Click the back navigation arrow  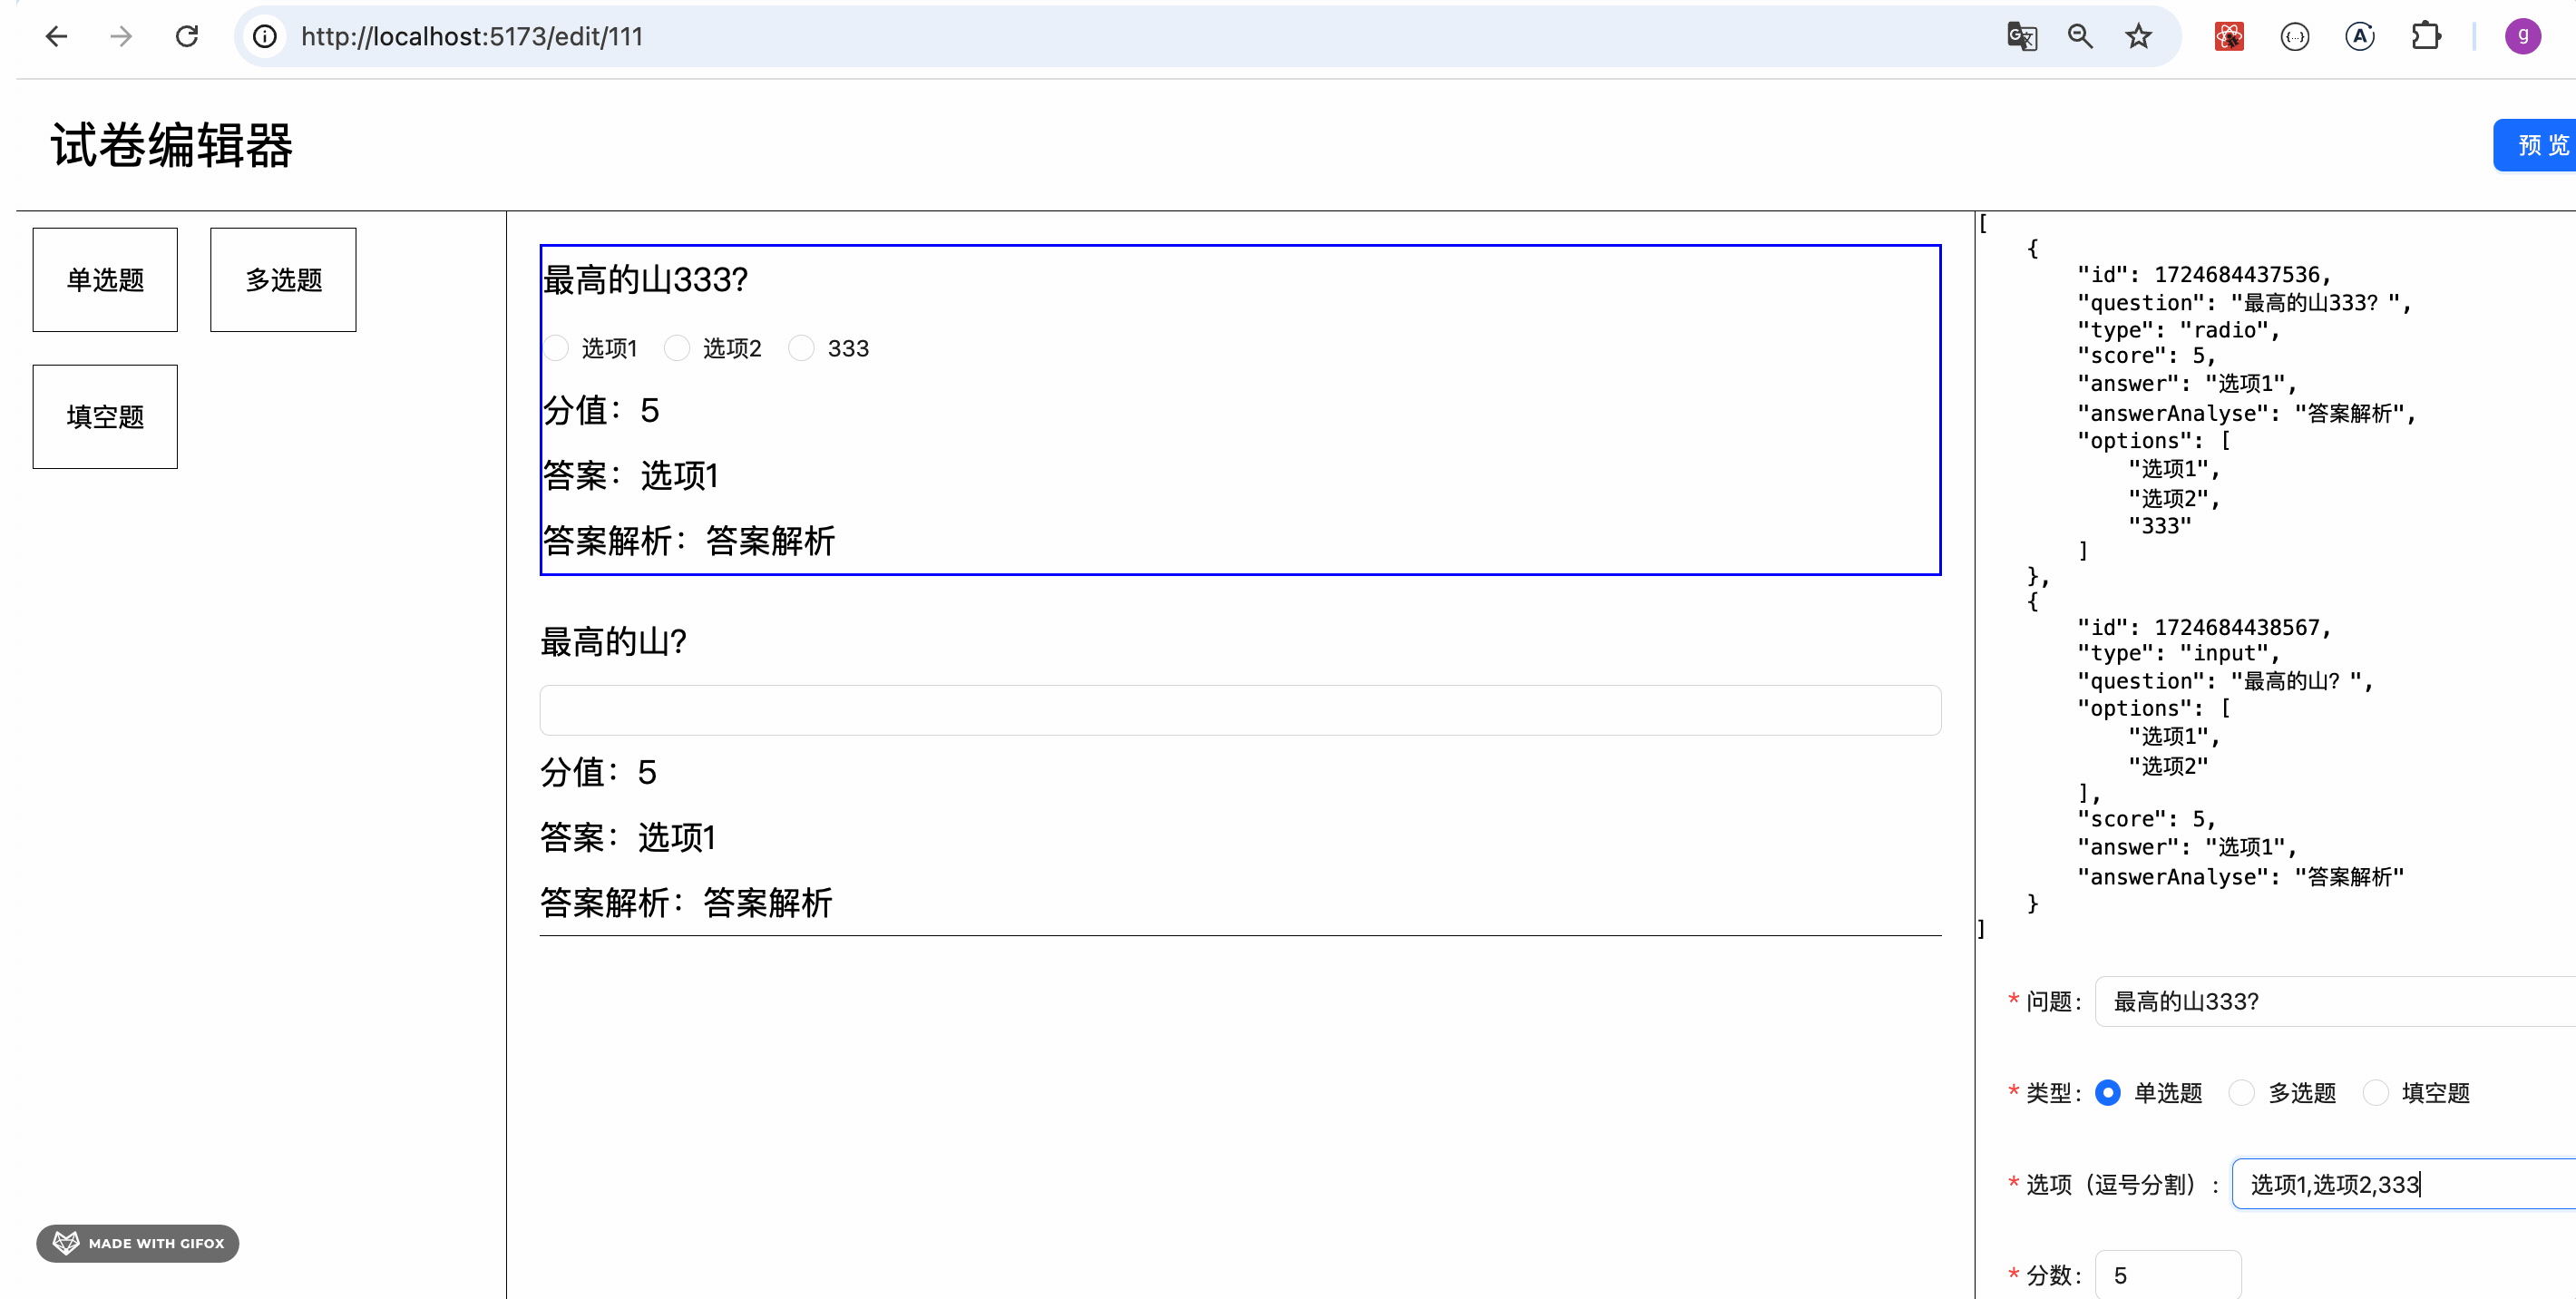click(57, 36)
